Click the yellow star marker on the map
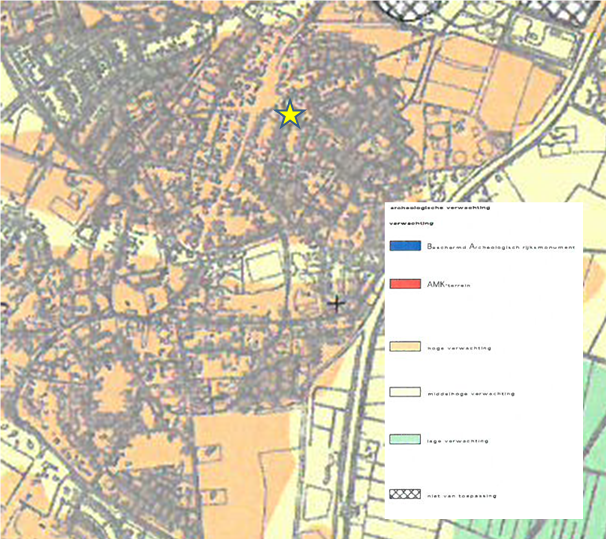606x539 pixels. 289,114
